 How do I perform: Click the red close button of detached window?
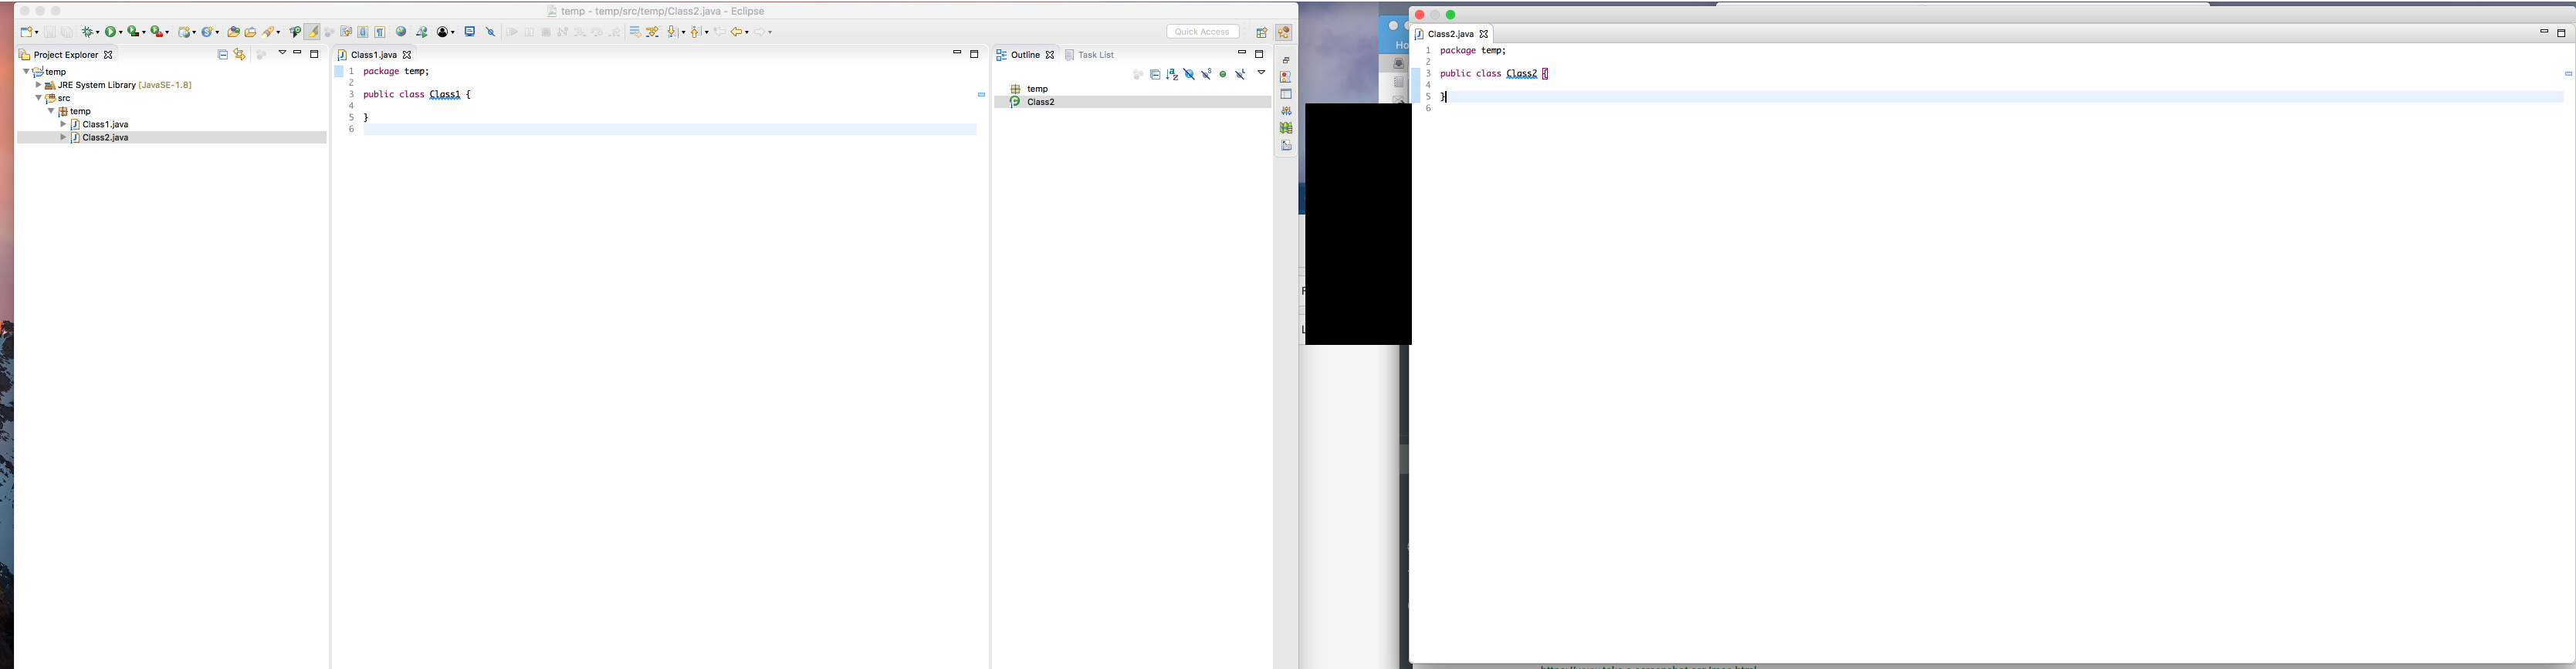[1419, 15]
